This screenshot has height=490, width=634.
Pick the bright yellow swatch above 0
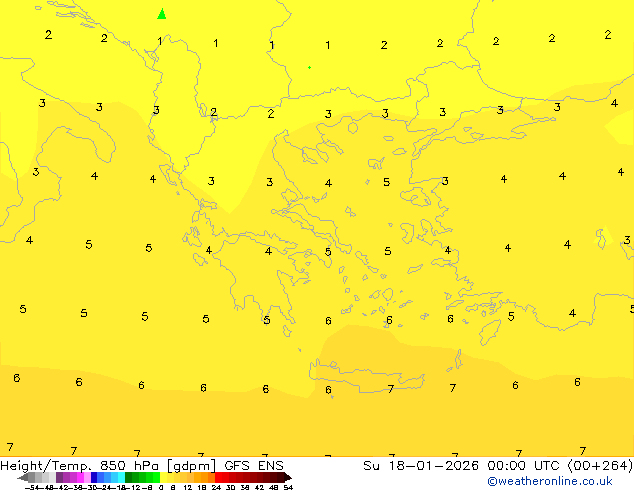[163, 477]
